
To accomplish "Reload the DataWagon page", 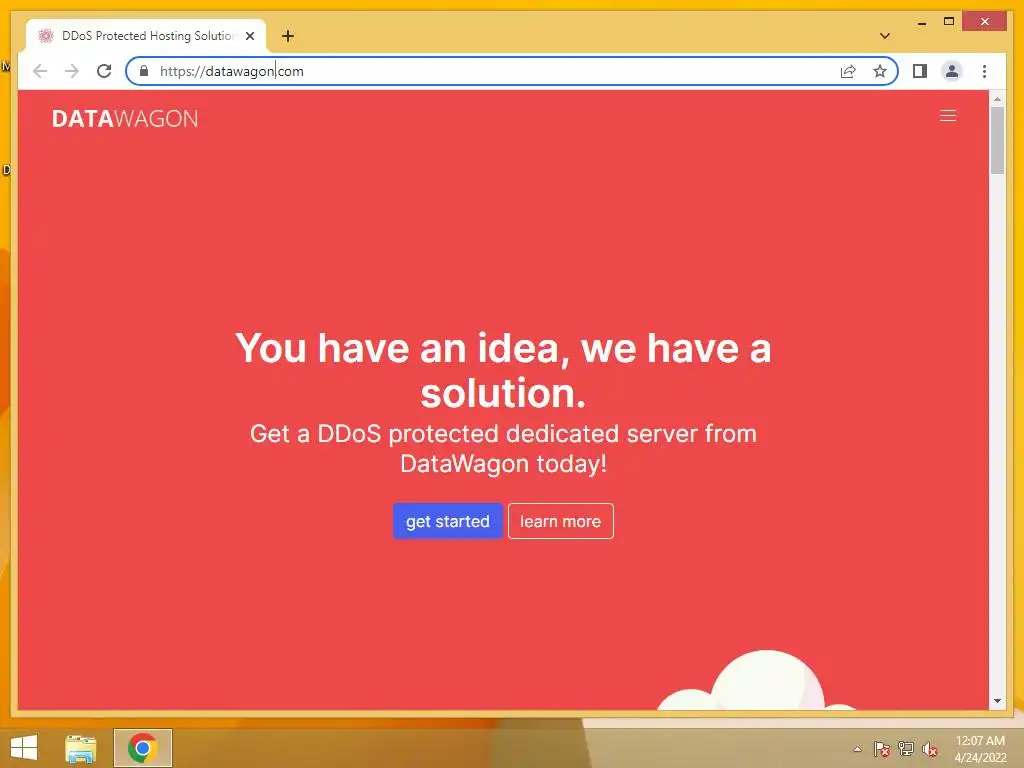I will point(104,71).
